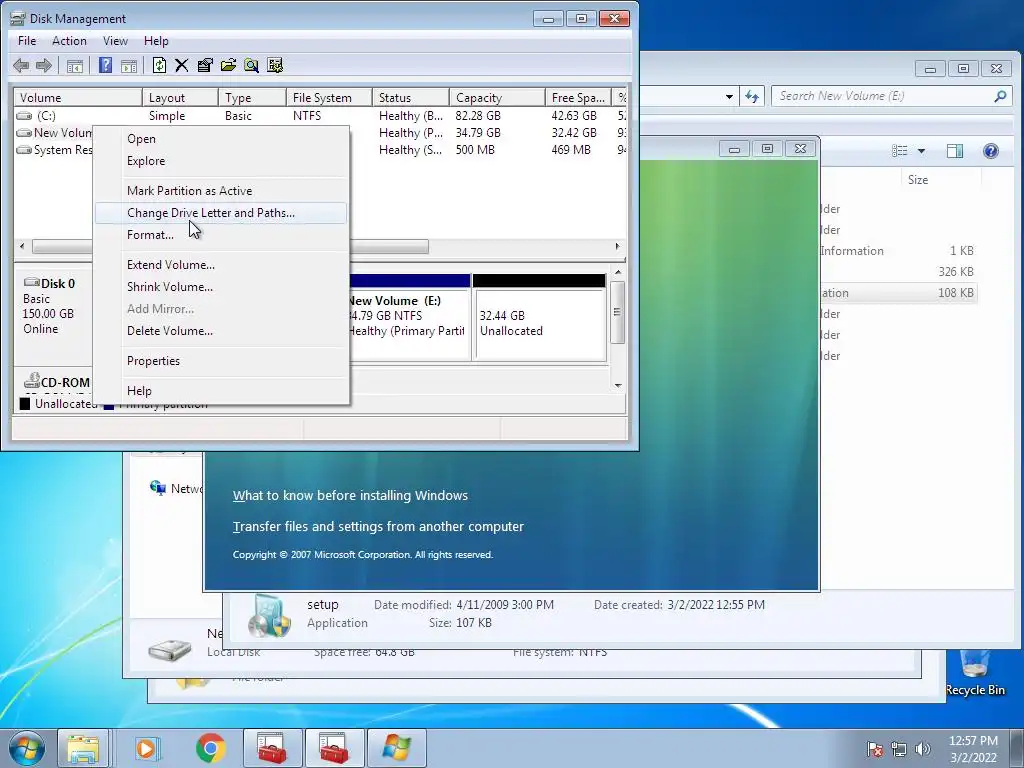Click Help at bottom of context menu
Screen dimensions: 1024x768
[221, 391]
